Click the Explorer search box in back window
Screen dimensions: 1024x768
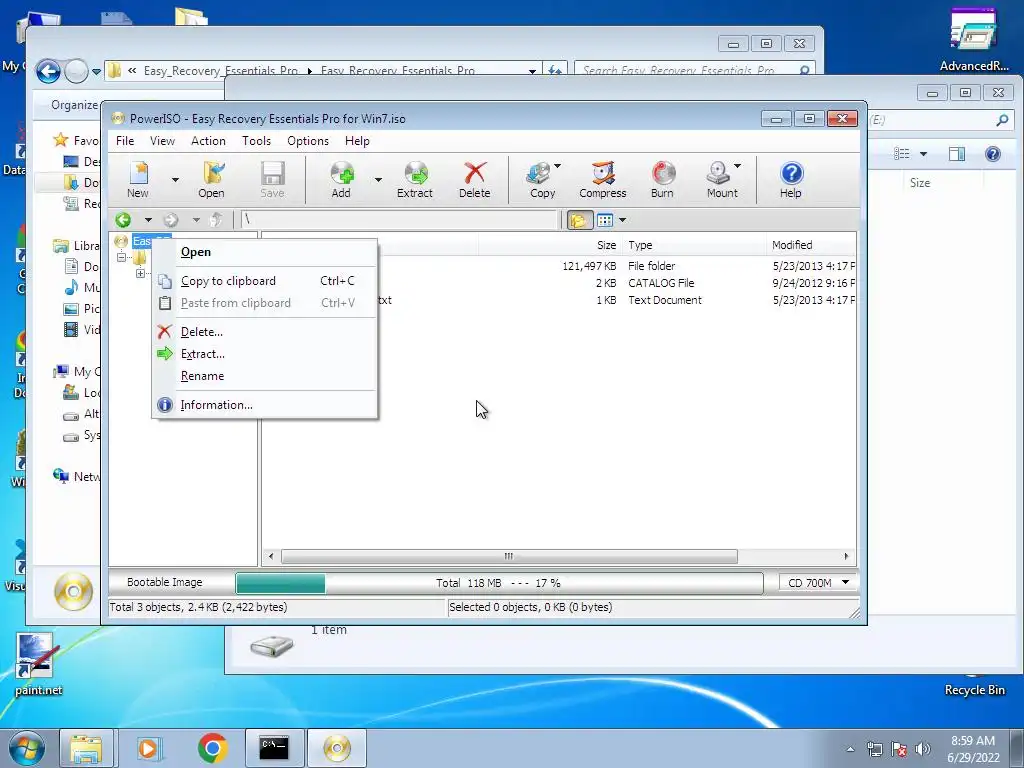(x=694, y=70)
